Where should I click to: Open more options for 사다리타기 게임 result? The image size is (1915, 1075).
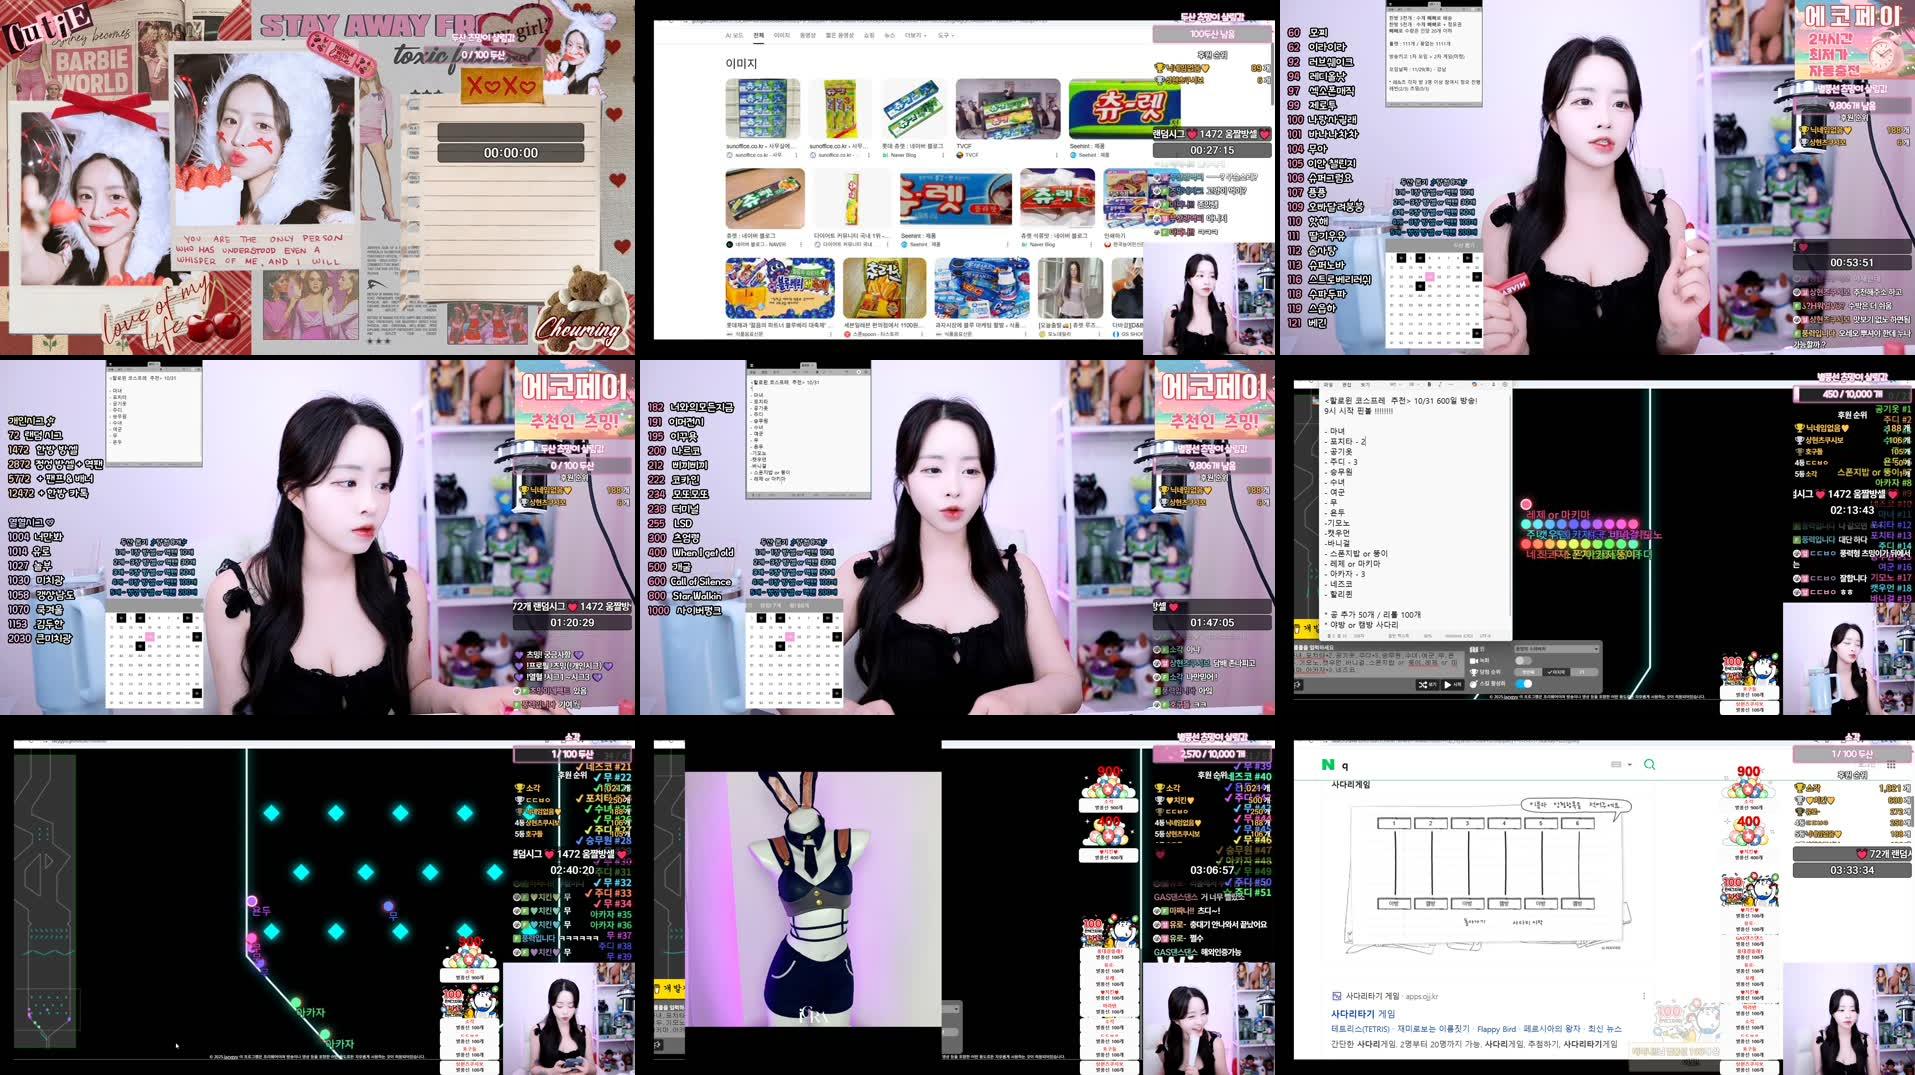[x=1643, y=996]
